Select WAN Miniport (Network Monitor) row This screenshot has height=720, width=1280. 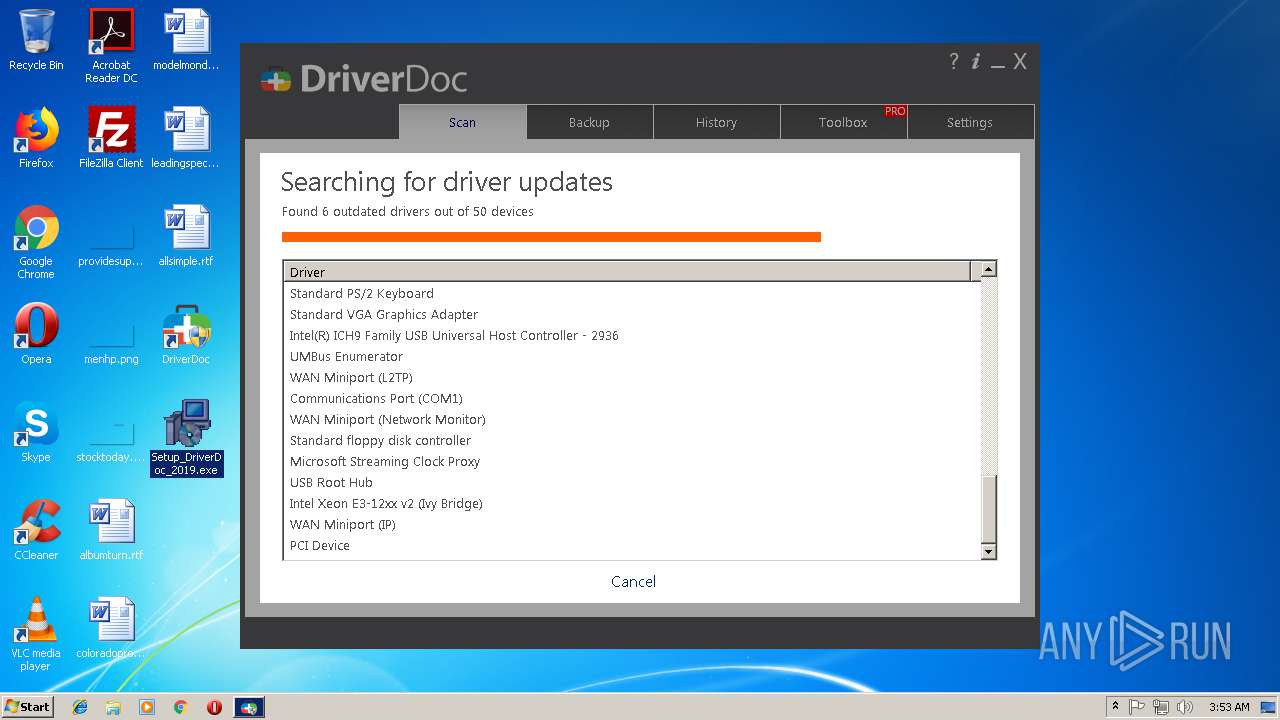pyautogui.click(x=631, y=419)
